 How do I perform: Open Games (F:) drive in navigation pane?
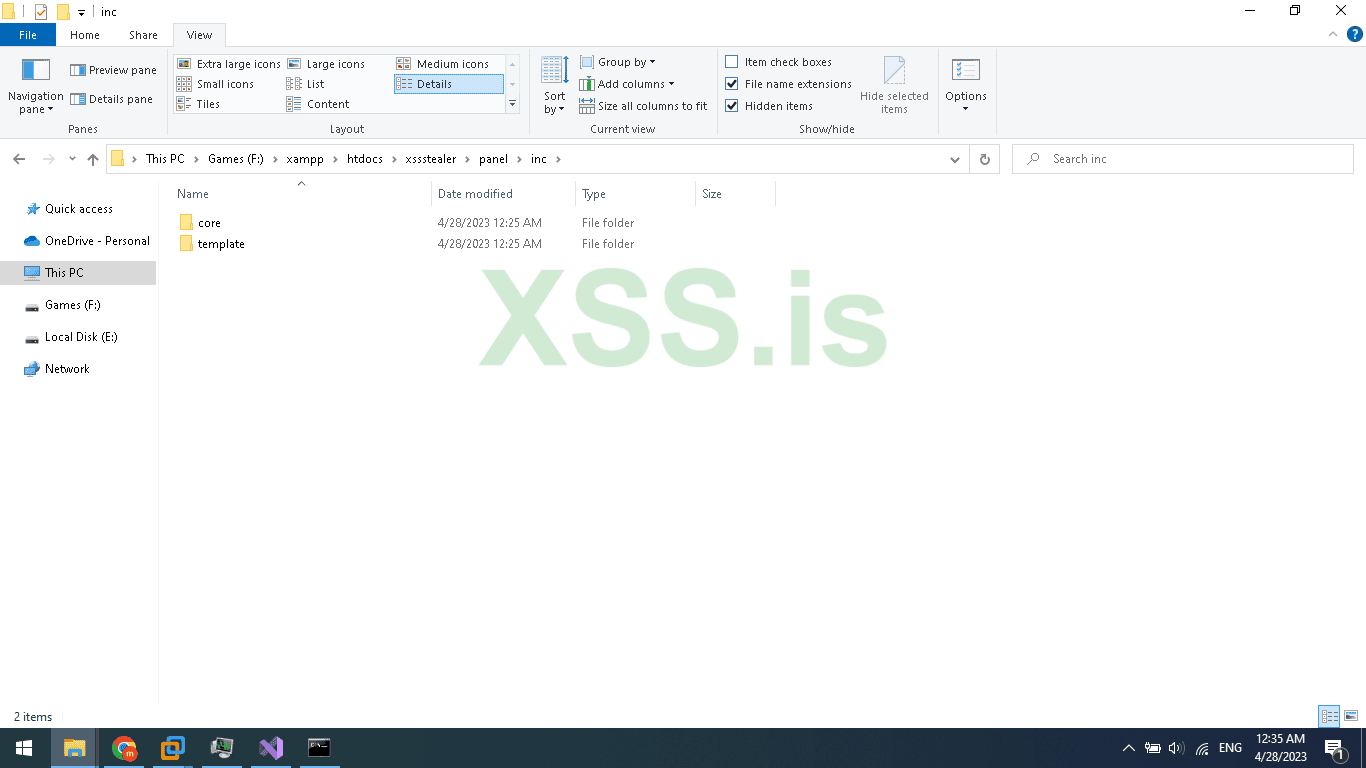pos(72,305)
